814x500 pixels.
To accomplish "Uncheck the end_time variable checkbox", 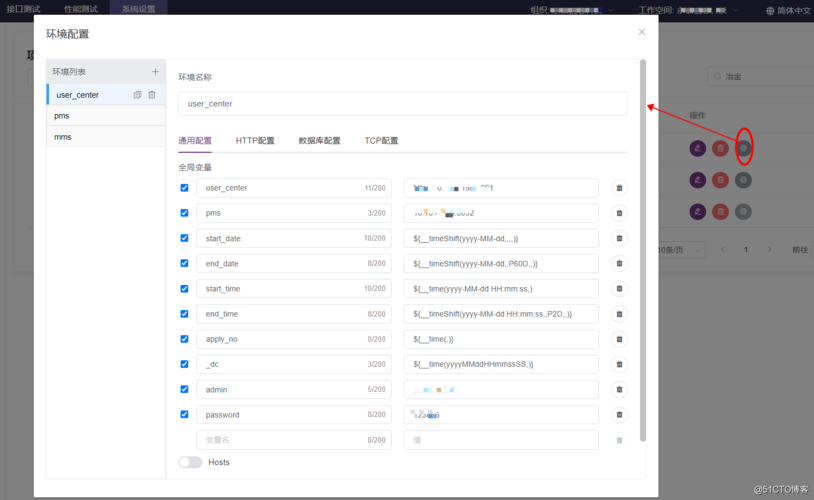I will 184,314.
